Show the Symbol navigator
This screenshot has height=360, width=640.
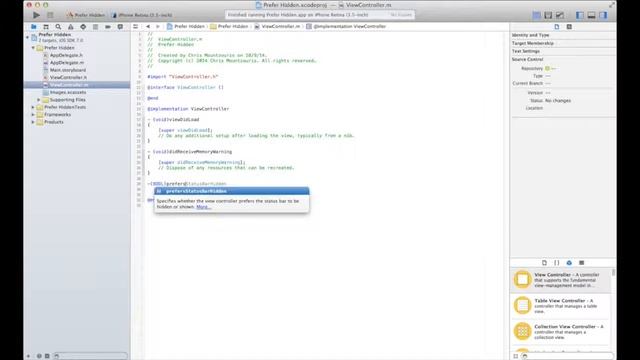point(46,27)
